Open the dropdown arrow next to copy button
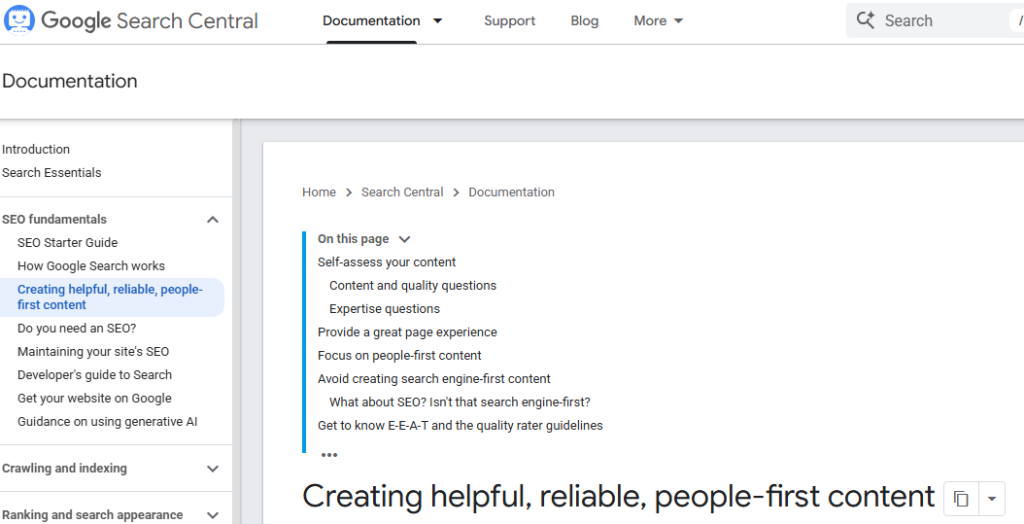Viewport: 1024px width, 524px height. click(991, 498)
